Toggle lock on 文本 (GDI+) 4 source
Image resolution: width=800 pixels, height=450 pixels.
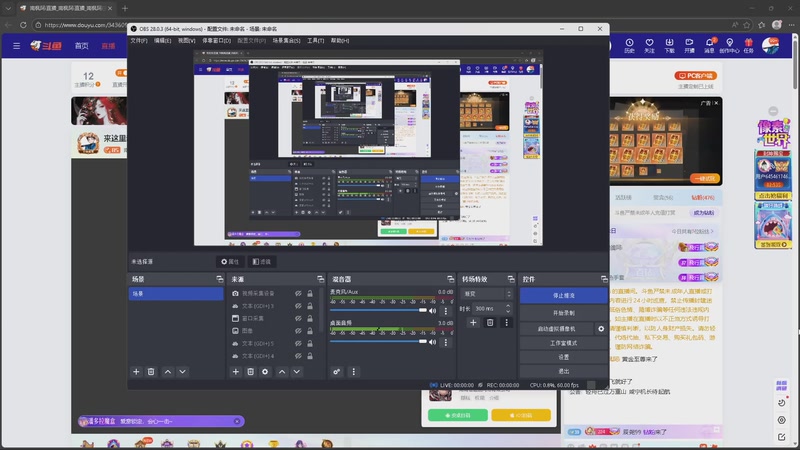pos(310,356)
